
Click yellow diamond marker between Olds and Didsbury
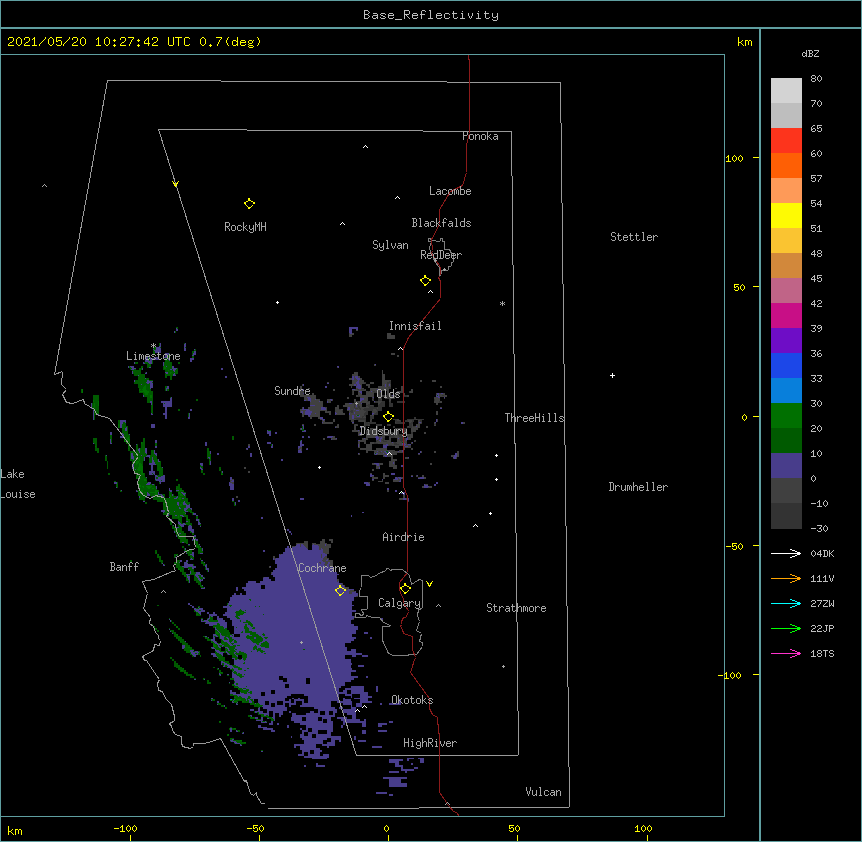click(388, 417)
